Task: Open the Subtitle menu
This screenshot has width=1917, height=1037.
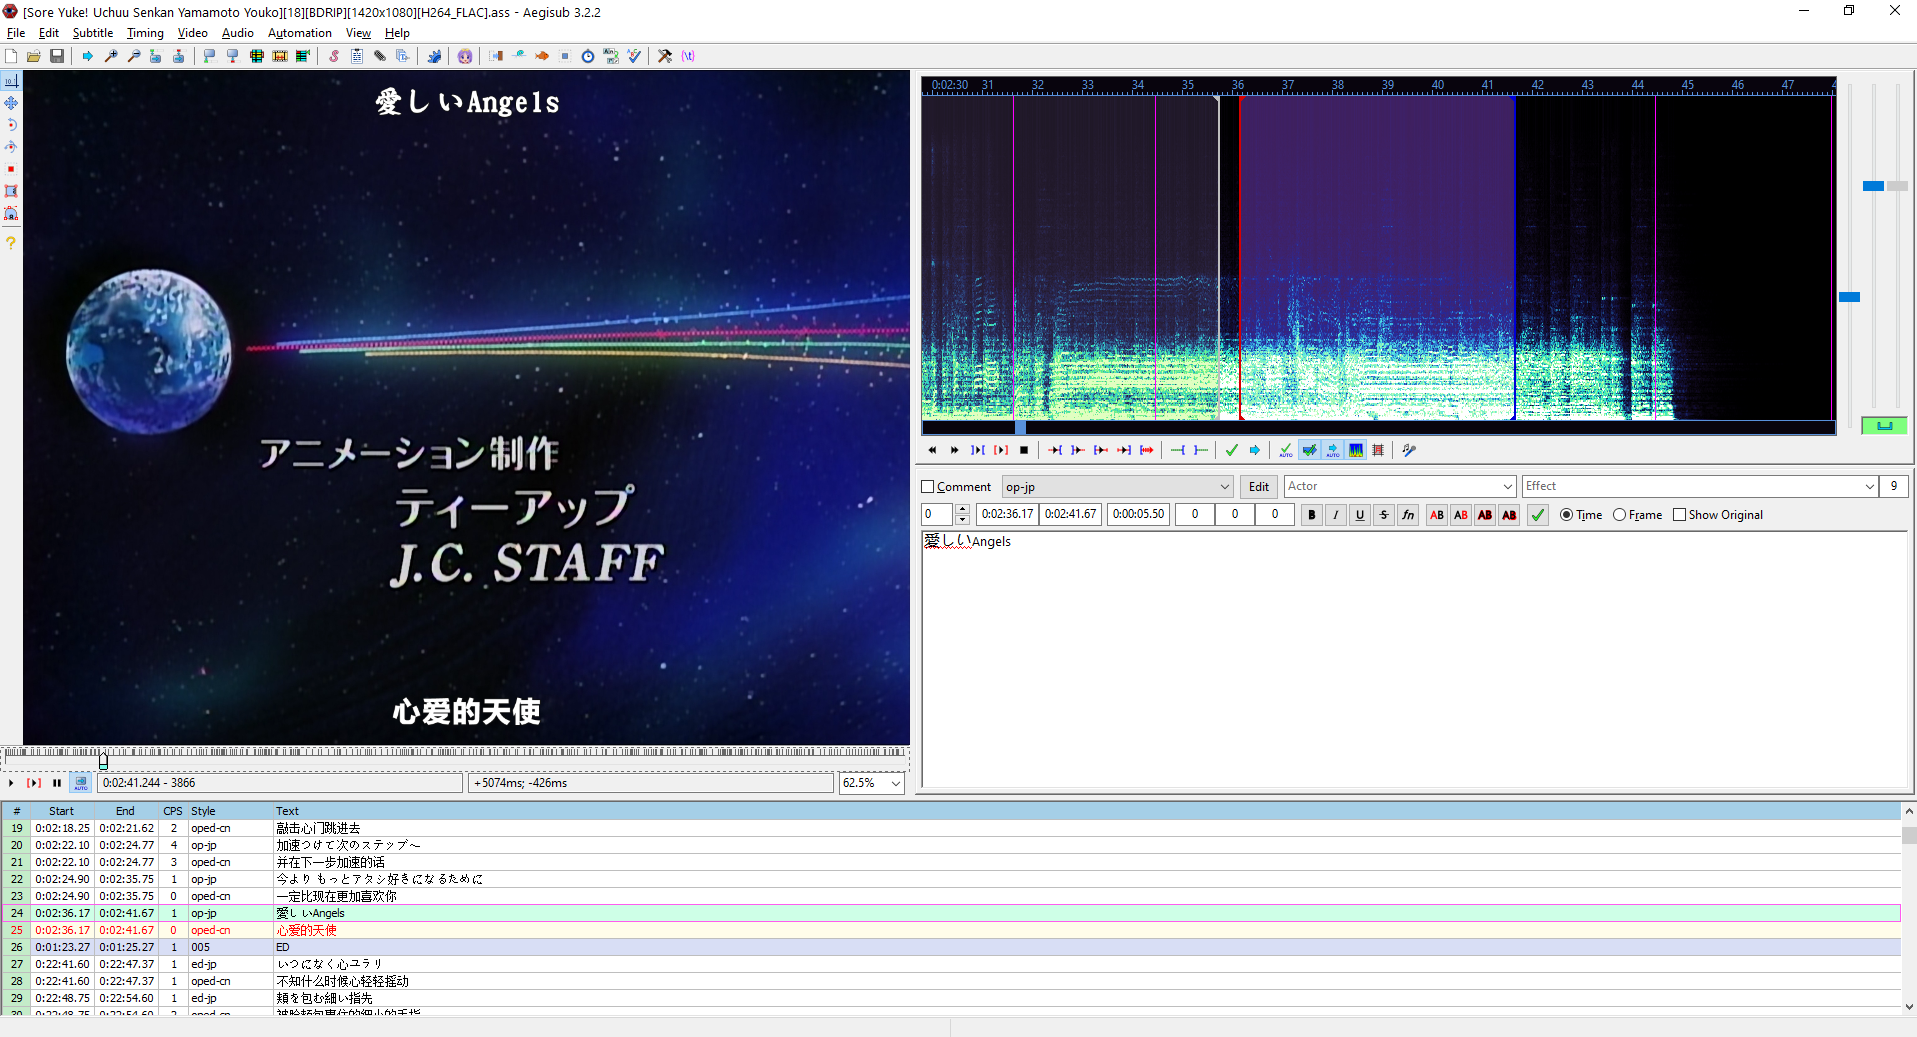Action: [92, 33]
